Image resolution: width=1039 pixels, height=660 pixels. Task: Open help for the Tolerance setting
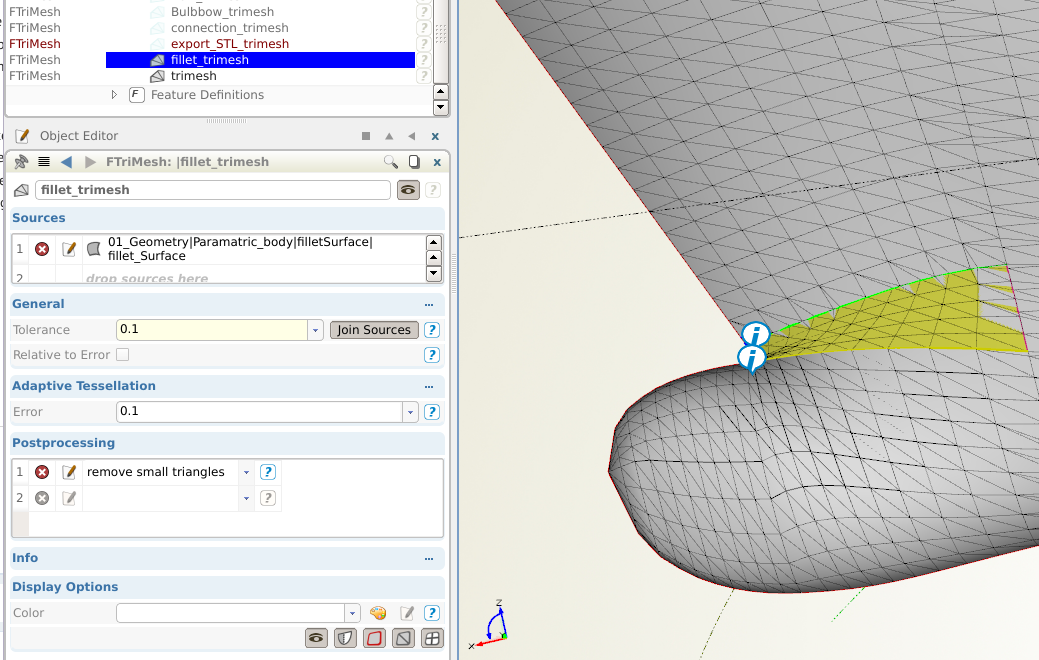tap(431, 330)
